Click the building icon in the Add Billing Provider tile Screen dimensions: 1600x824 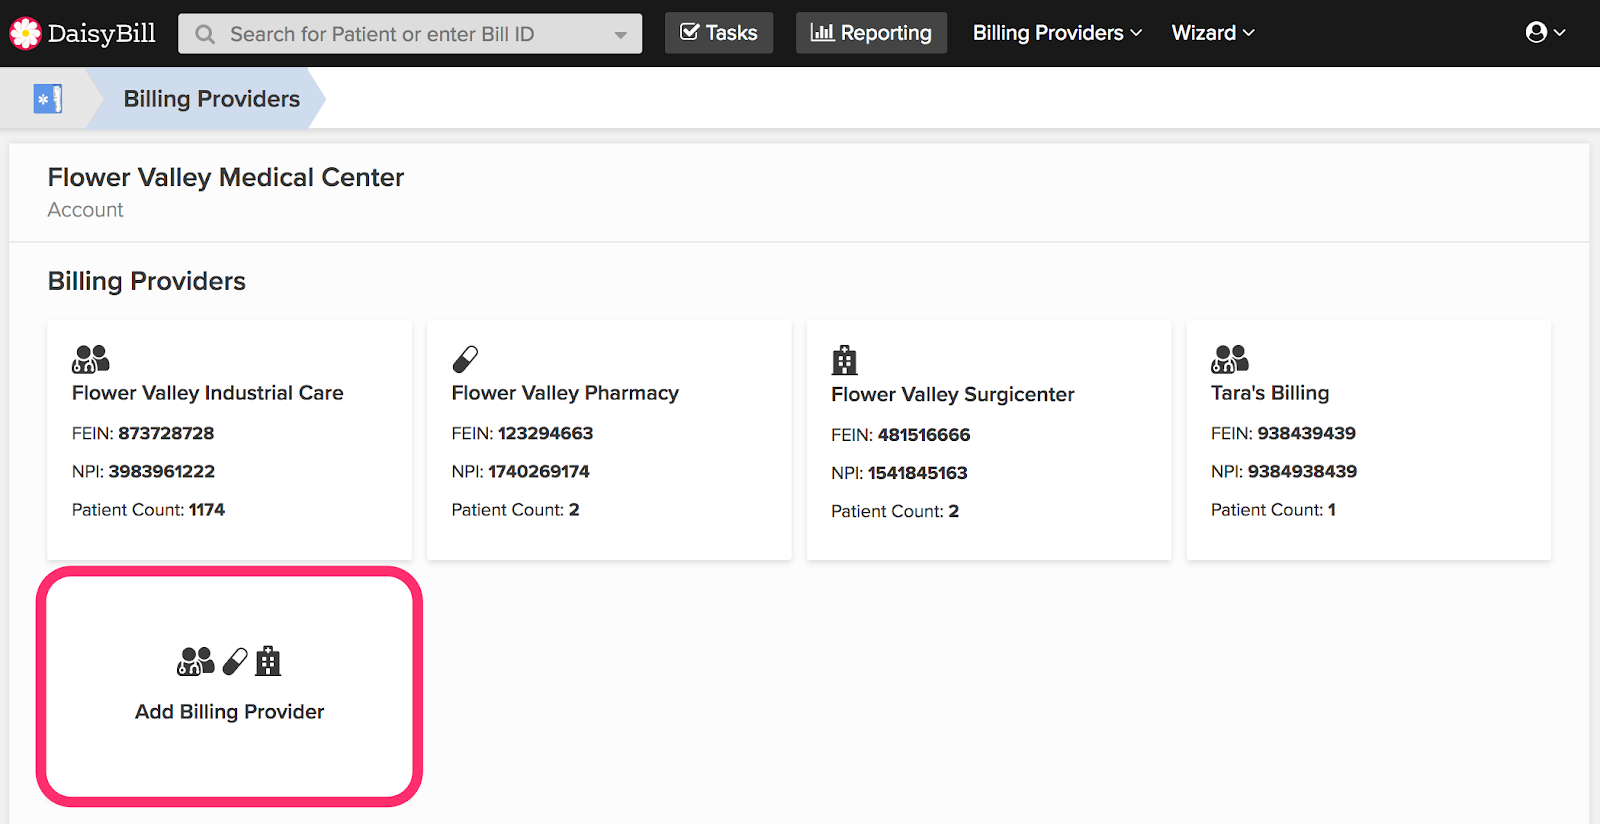[268, 661]
